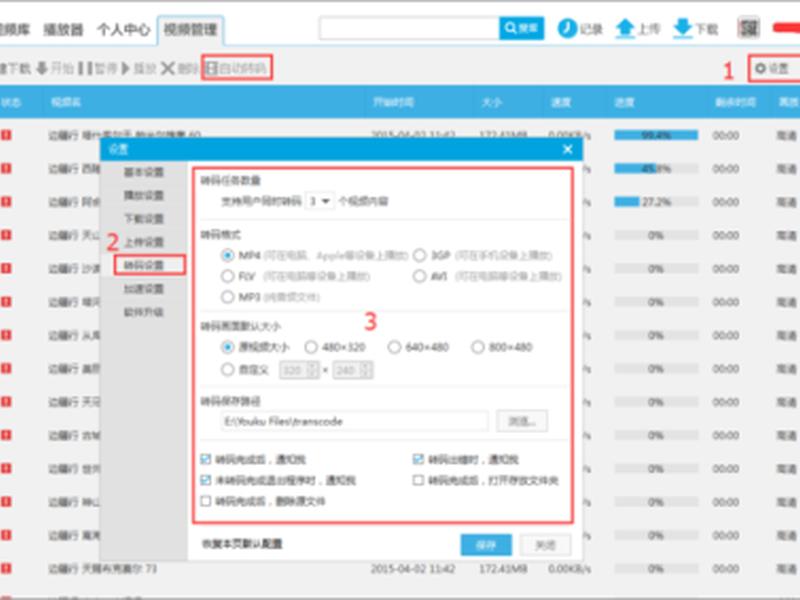800x600 pixels.
Task: Click the 视频名 column header
Action: 66,103
